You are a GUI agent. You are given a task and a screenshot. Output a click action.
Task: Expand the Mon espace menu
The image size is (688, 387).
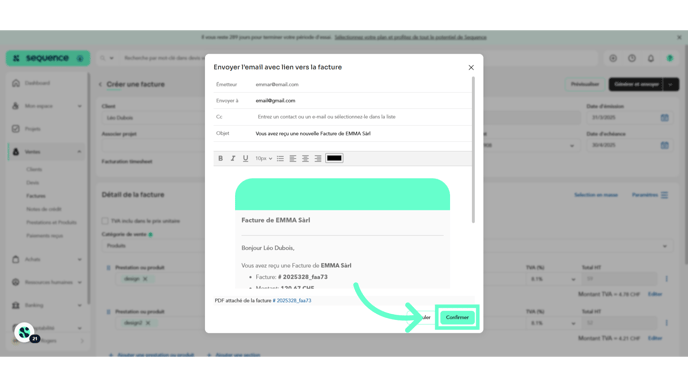(46, 106)
